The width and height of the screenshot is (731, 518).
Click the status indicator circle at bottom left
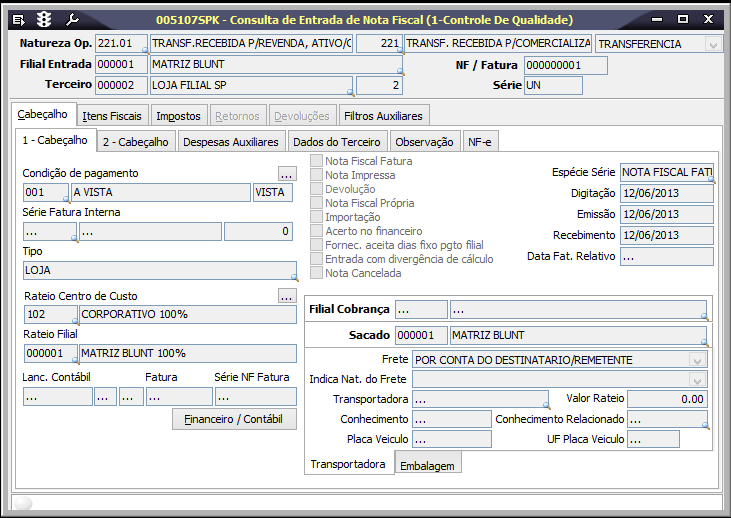[23, 503]
